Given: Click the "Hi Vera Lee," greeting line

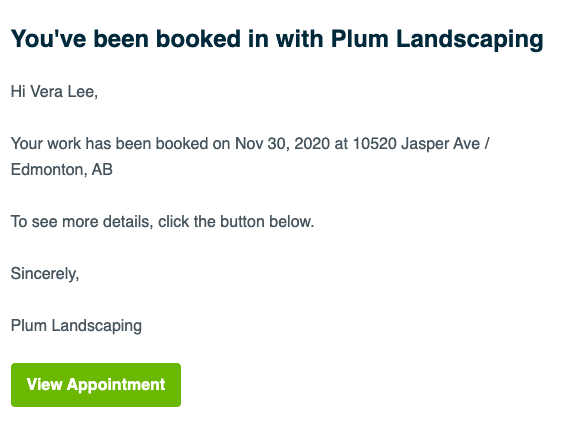Looking at the screenshot, I should click(54, 91).
